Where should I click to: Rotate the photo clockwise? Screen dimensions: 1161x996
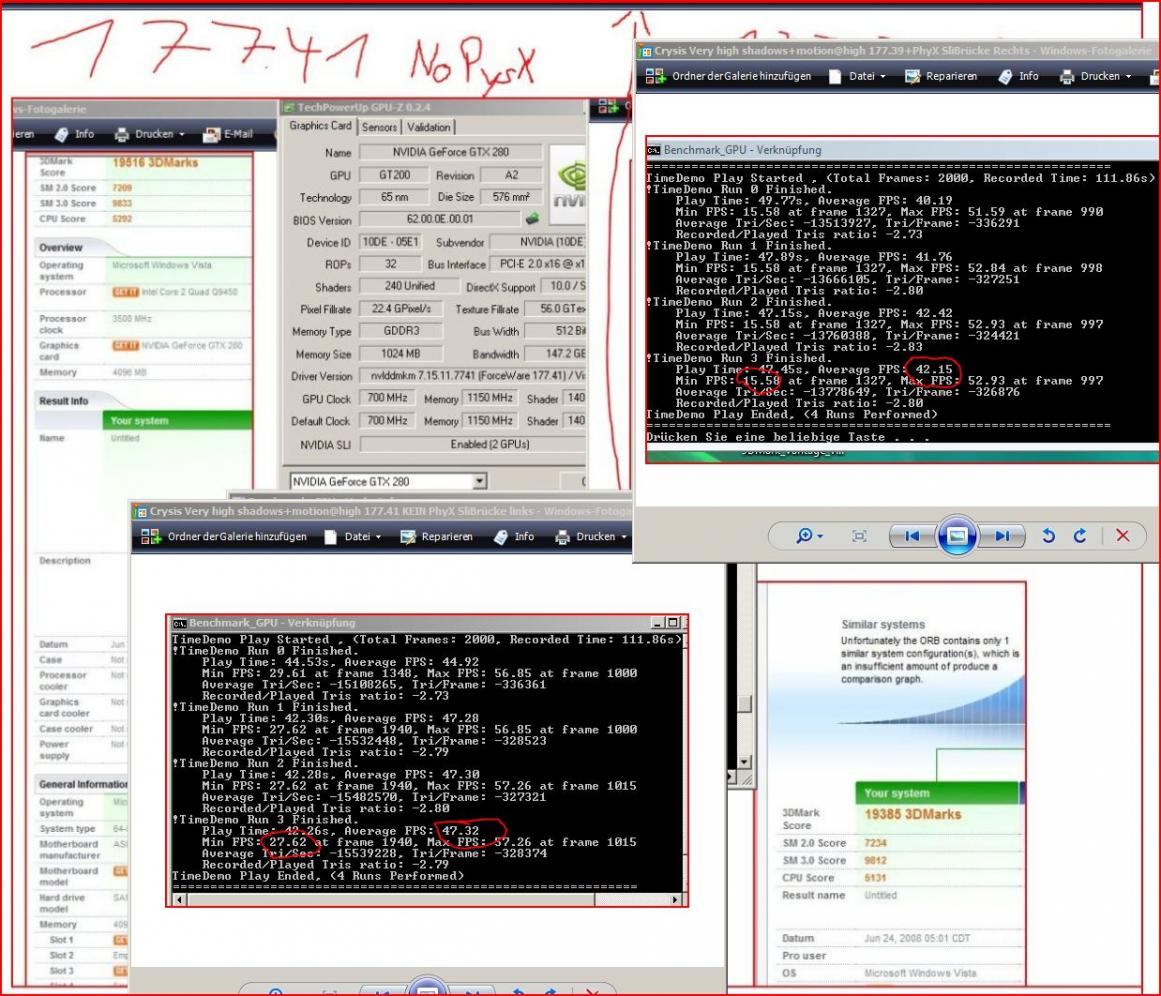coord(1080,536)
